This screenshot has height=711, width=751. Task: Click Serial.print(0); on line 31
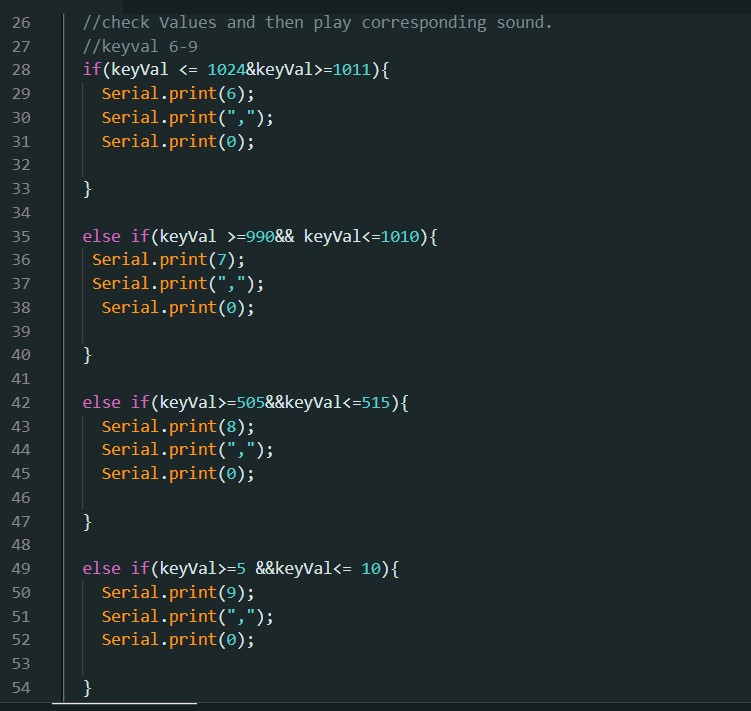point(178,141)
